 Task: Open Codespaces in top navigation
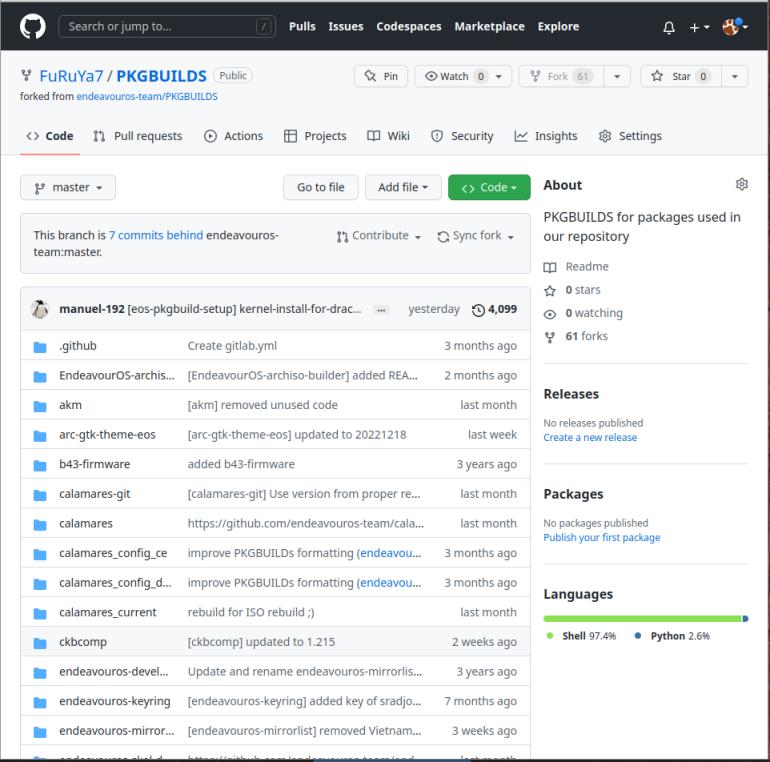(409, 27)
